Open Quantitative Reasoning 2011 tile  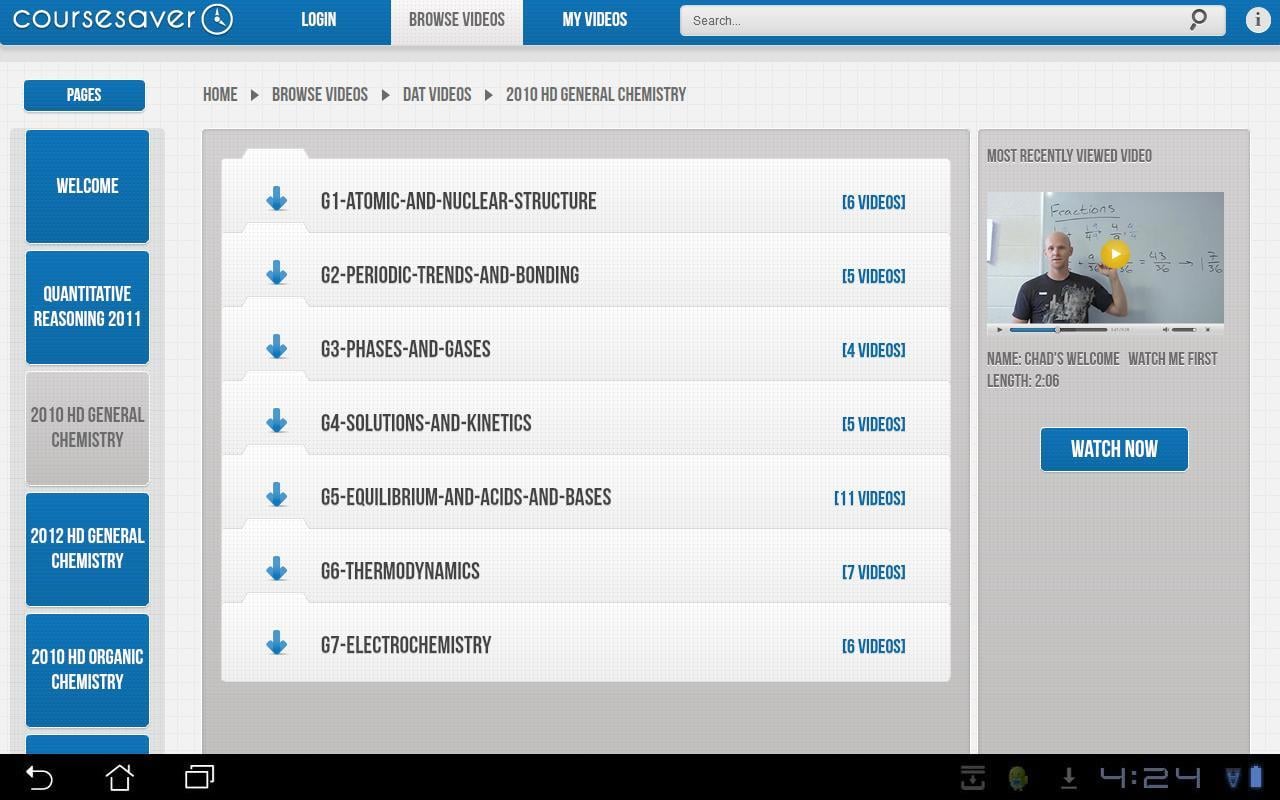tap(87, 307)
